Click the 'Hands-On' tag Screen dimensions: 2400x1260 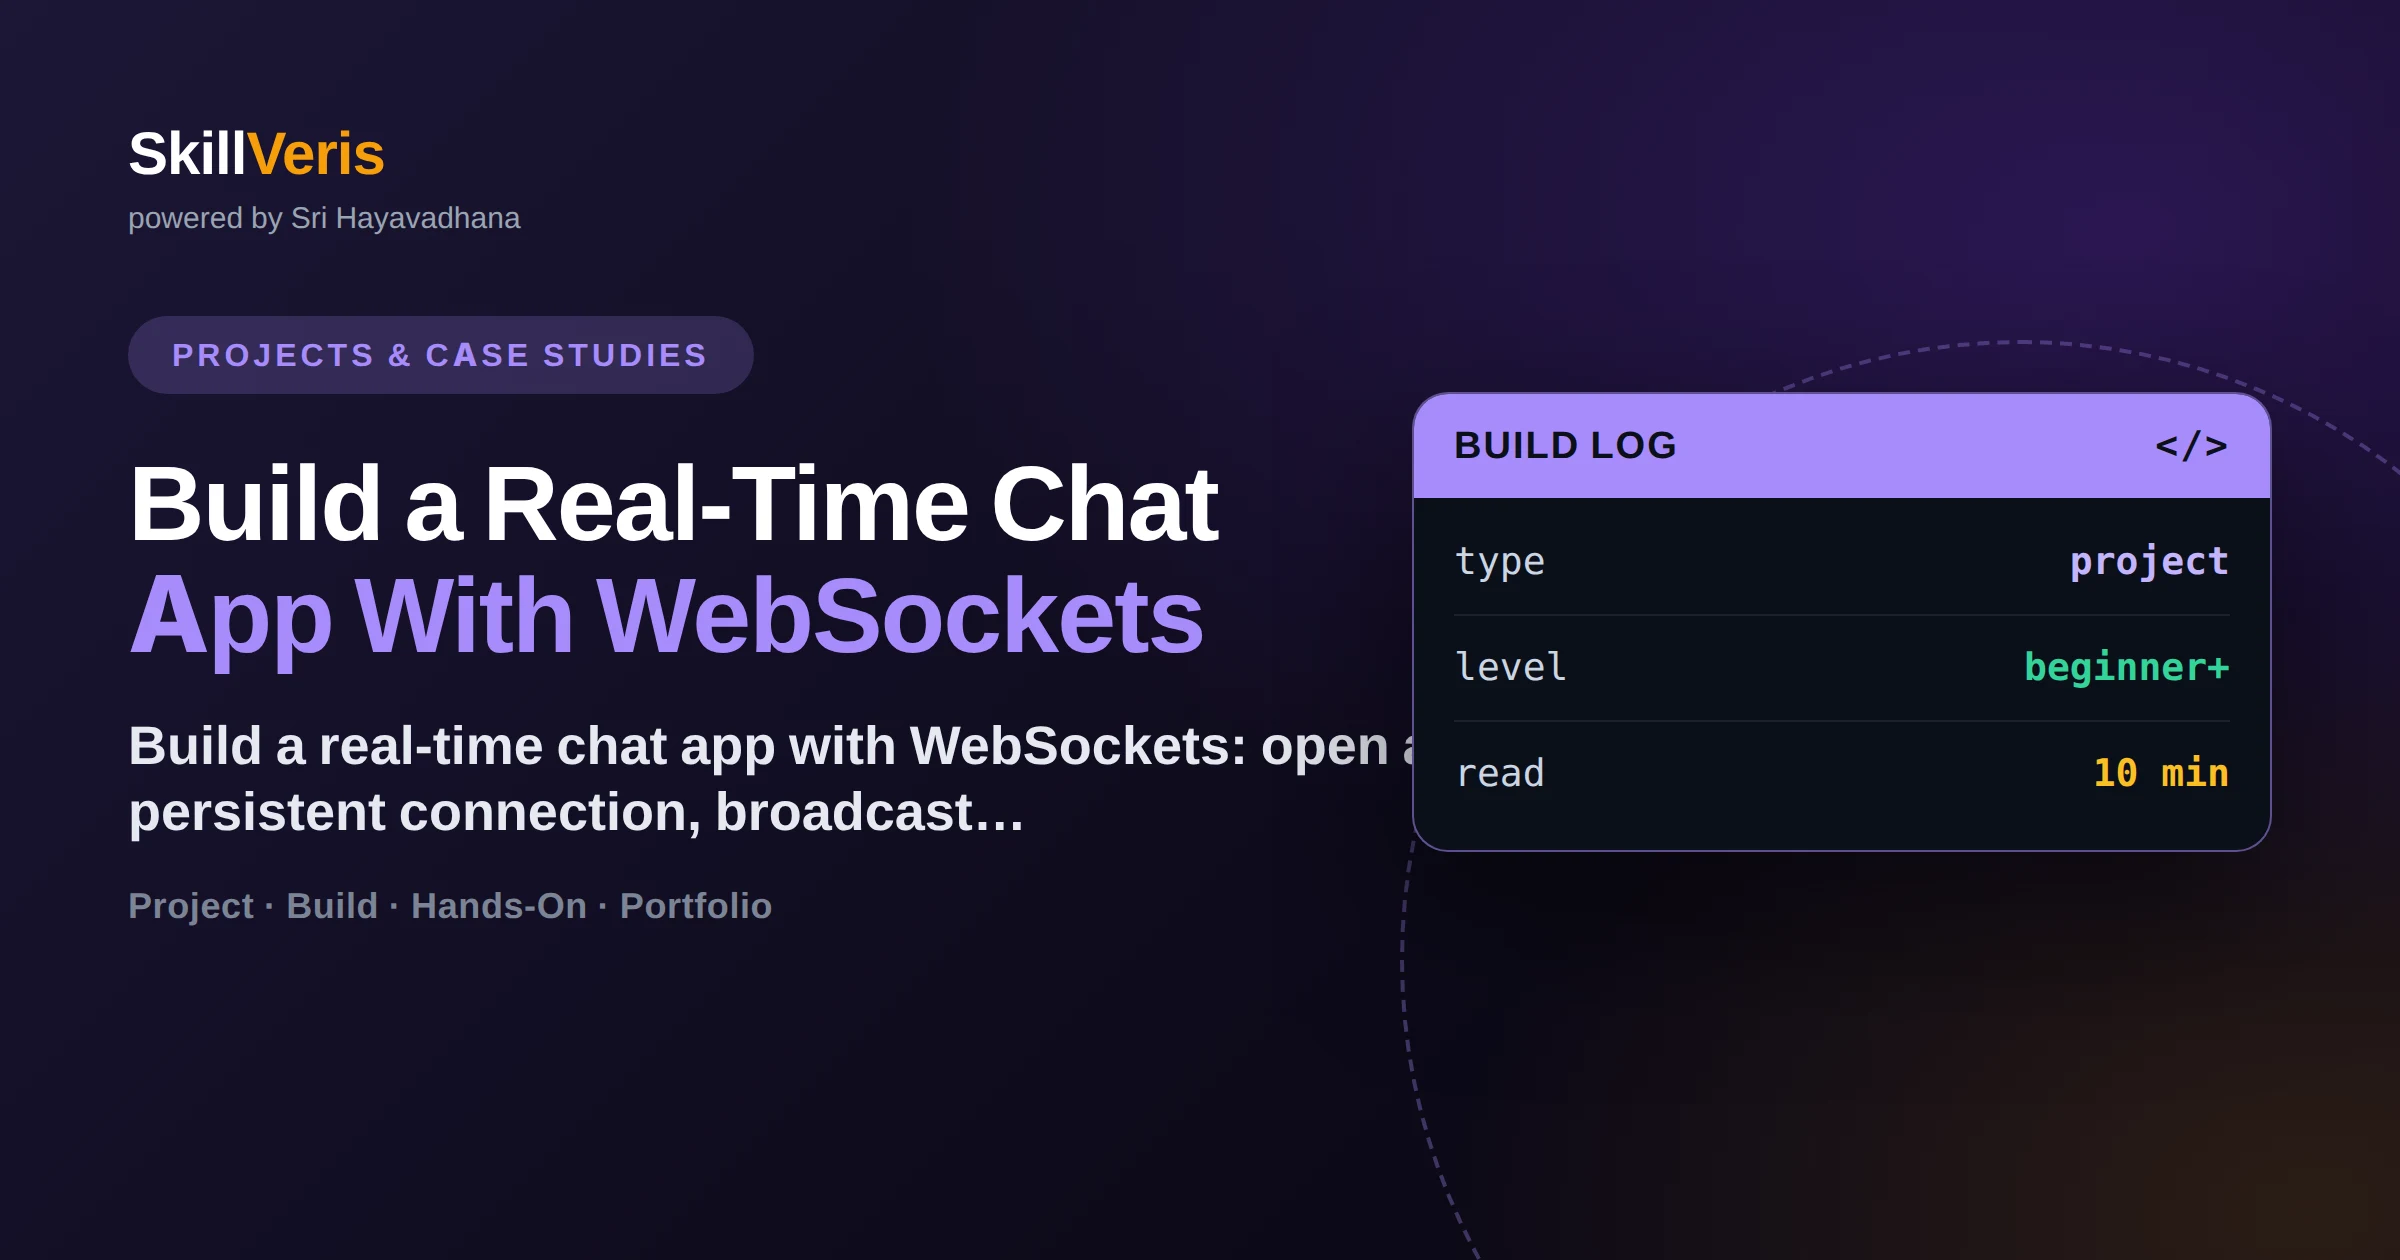point(498,906)
